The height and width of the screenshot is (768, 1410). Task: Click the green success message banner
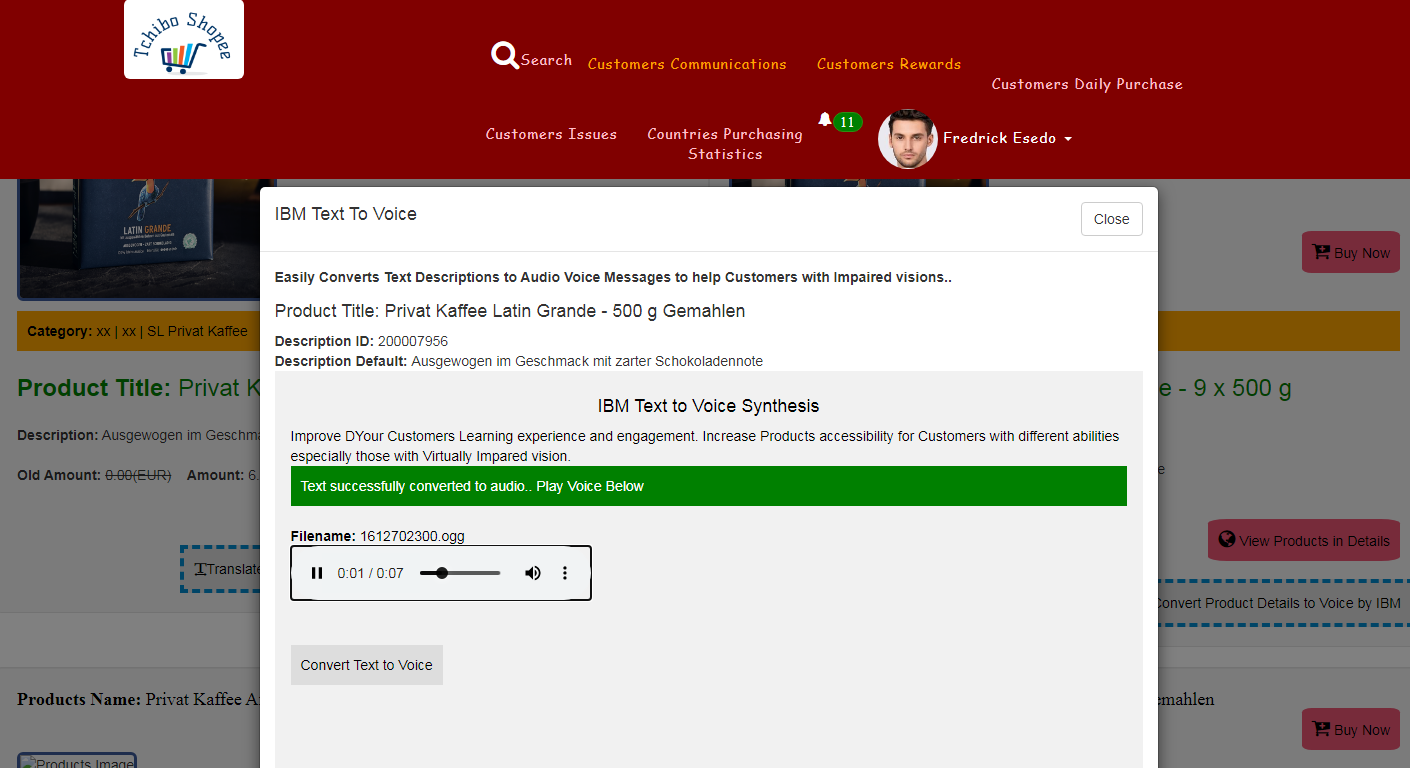(x=709, y=486)
